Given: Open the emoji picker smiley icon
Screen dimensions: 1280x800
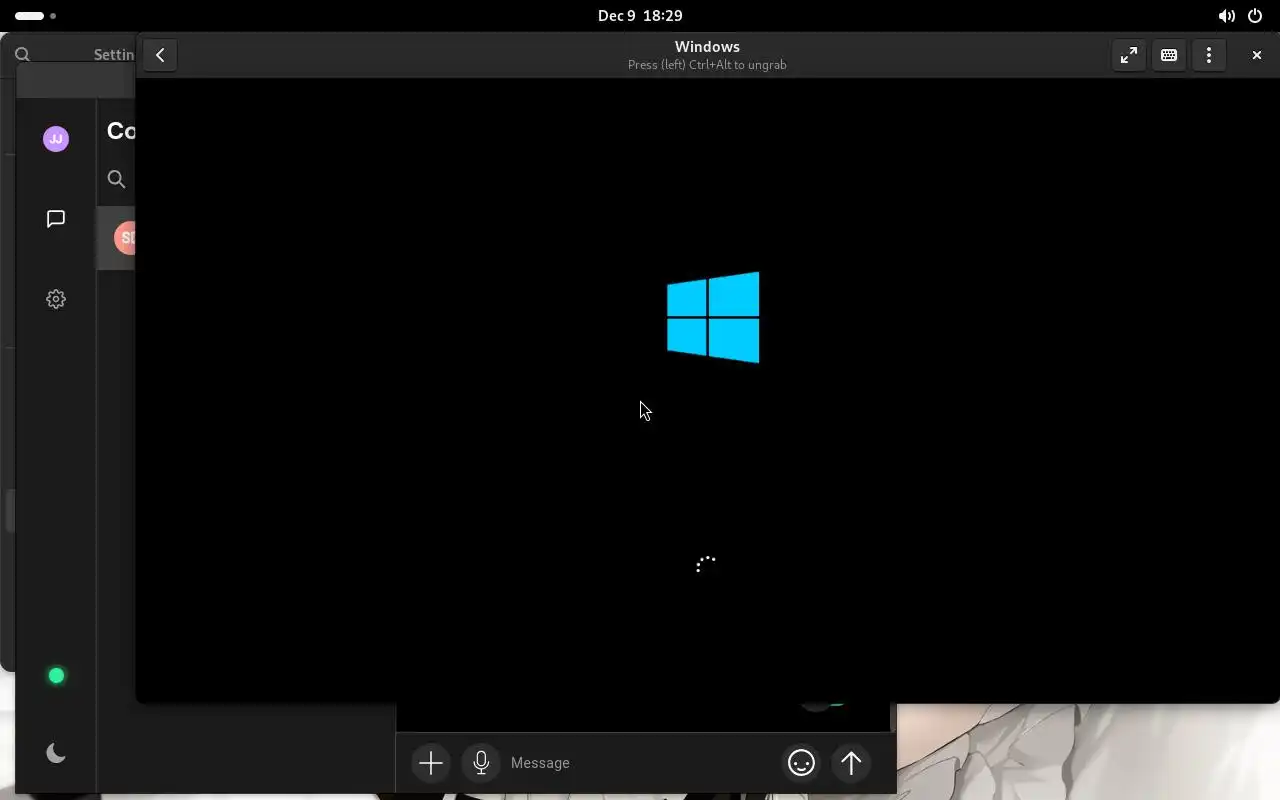Looking at the screenshot, I should tap(801, 763).
